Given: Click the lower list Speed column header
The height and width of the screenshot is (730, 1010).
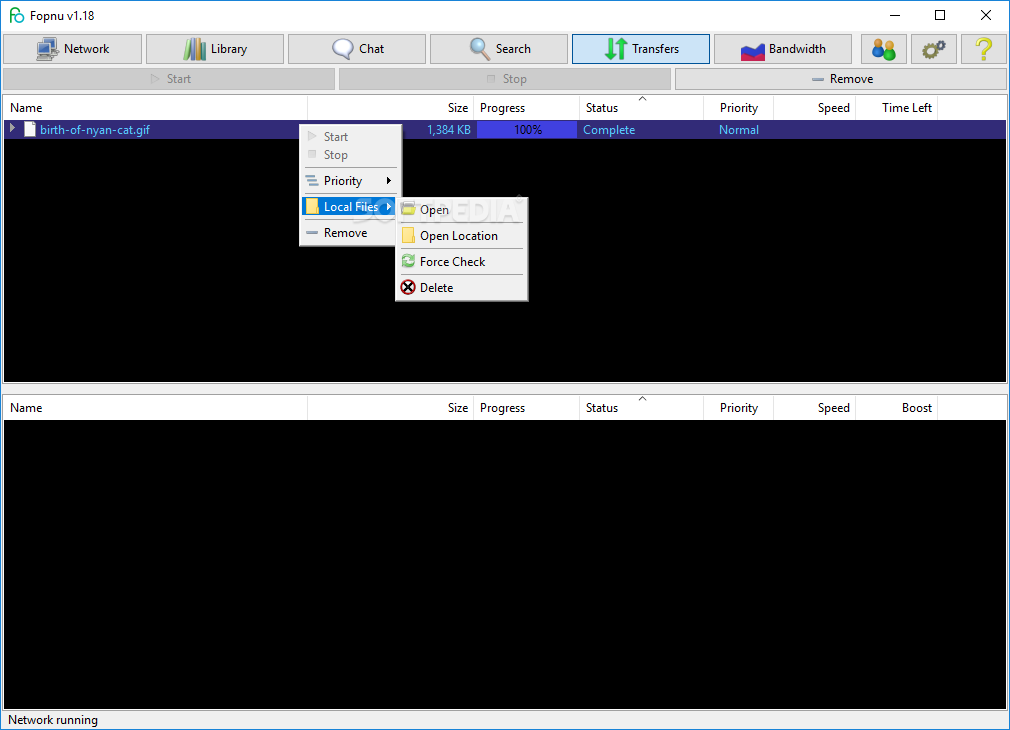Looking at the screenshot, I should [814, 408].
